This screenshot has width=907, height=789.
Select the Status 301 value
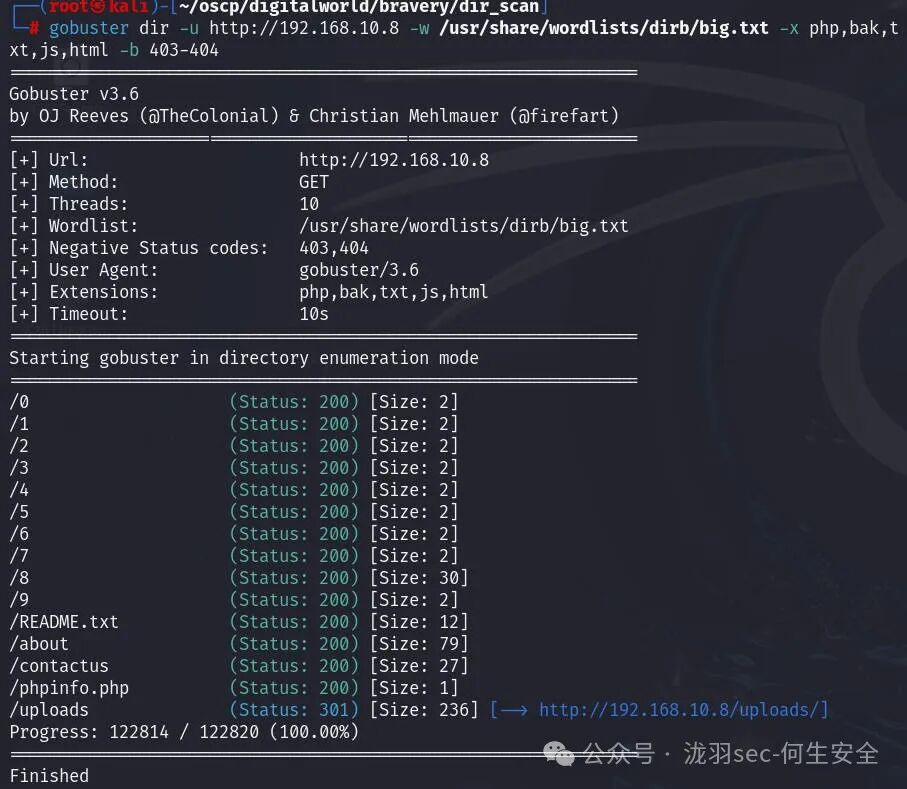[294, 710]
